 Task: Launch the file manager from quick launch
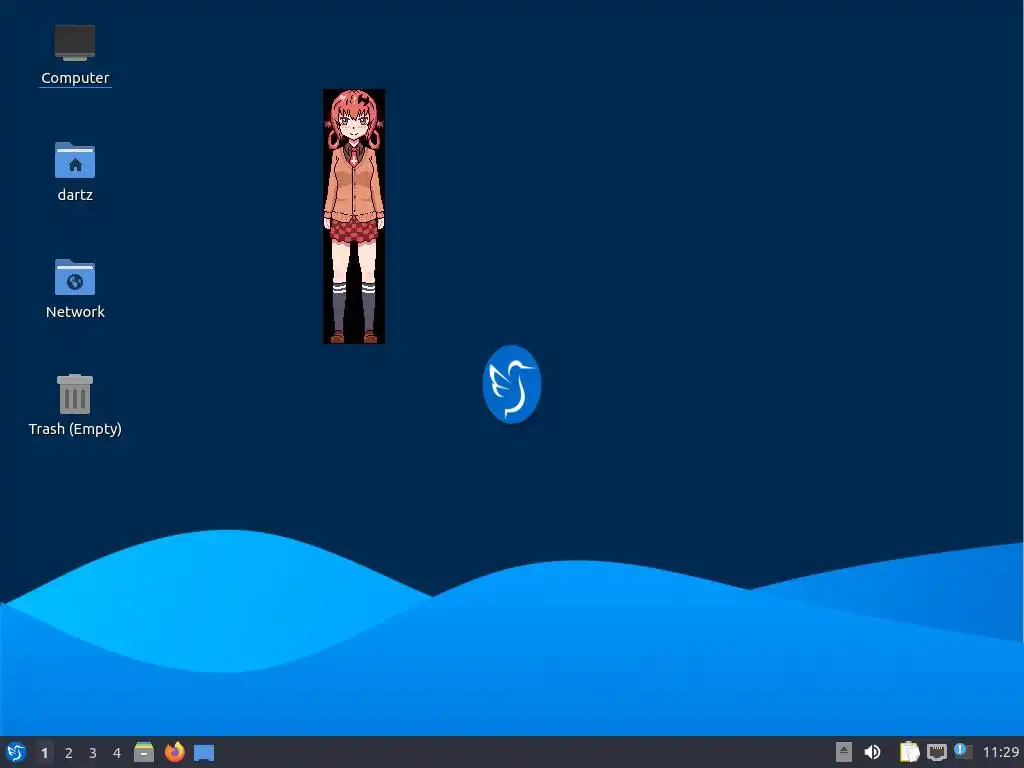tap(144, 752)
